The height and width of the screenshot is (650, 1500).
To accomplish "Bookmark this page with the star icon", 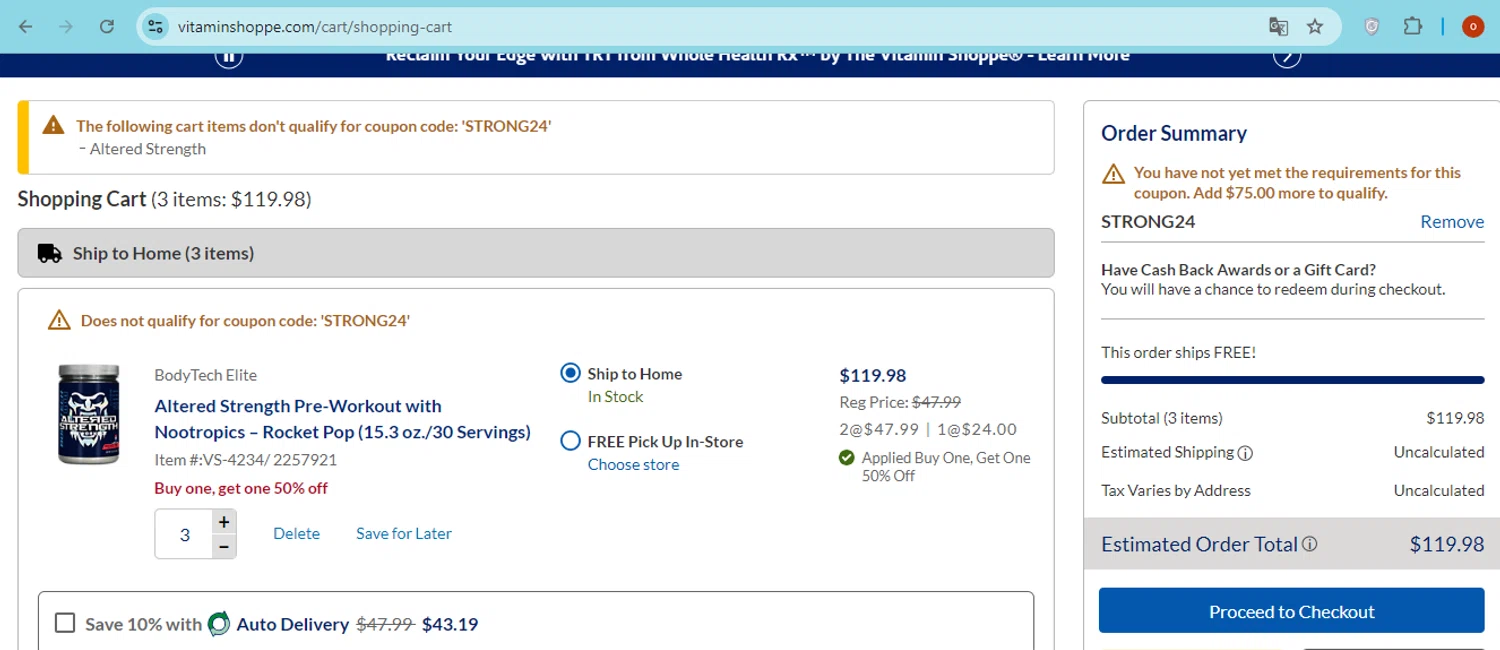I will (1315, 27).
